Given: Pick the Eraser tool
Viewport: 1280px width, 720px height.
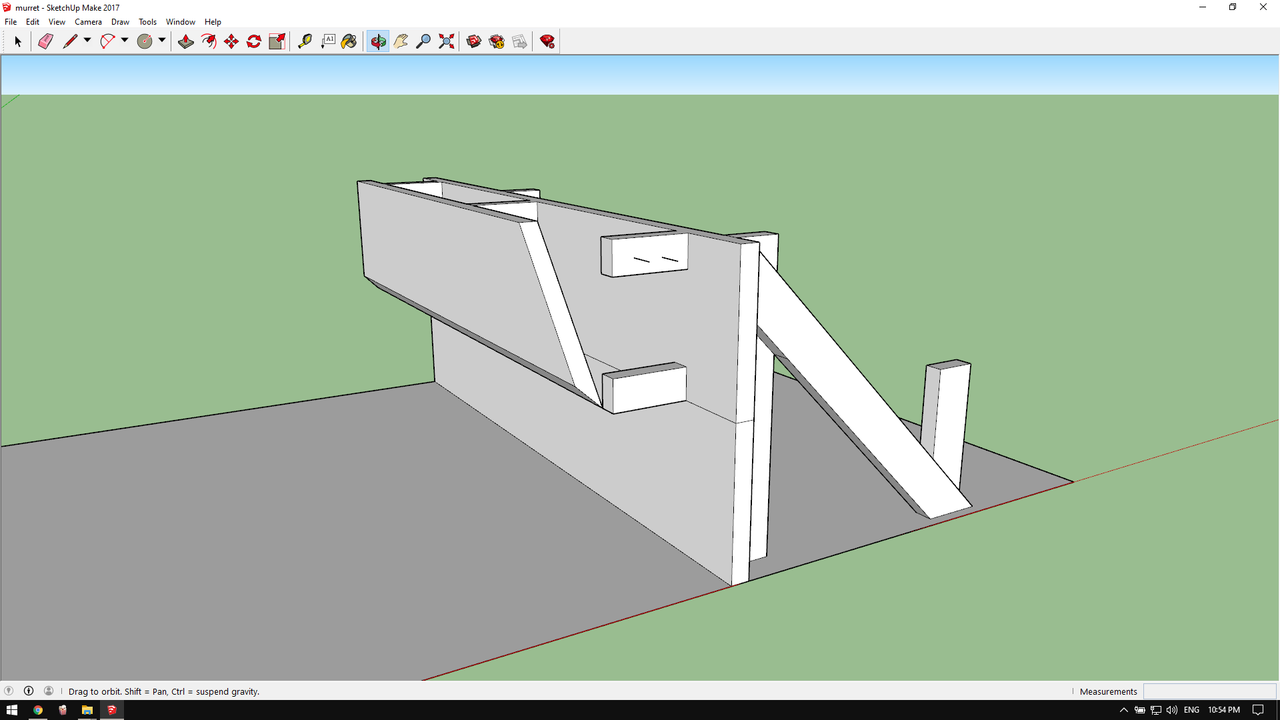Looking at the screenshot, I should [45, 41].
